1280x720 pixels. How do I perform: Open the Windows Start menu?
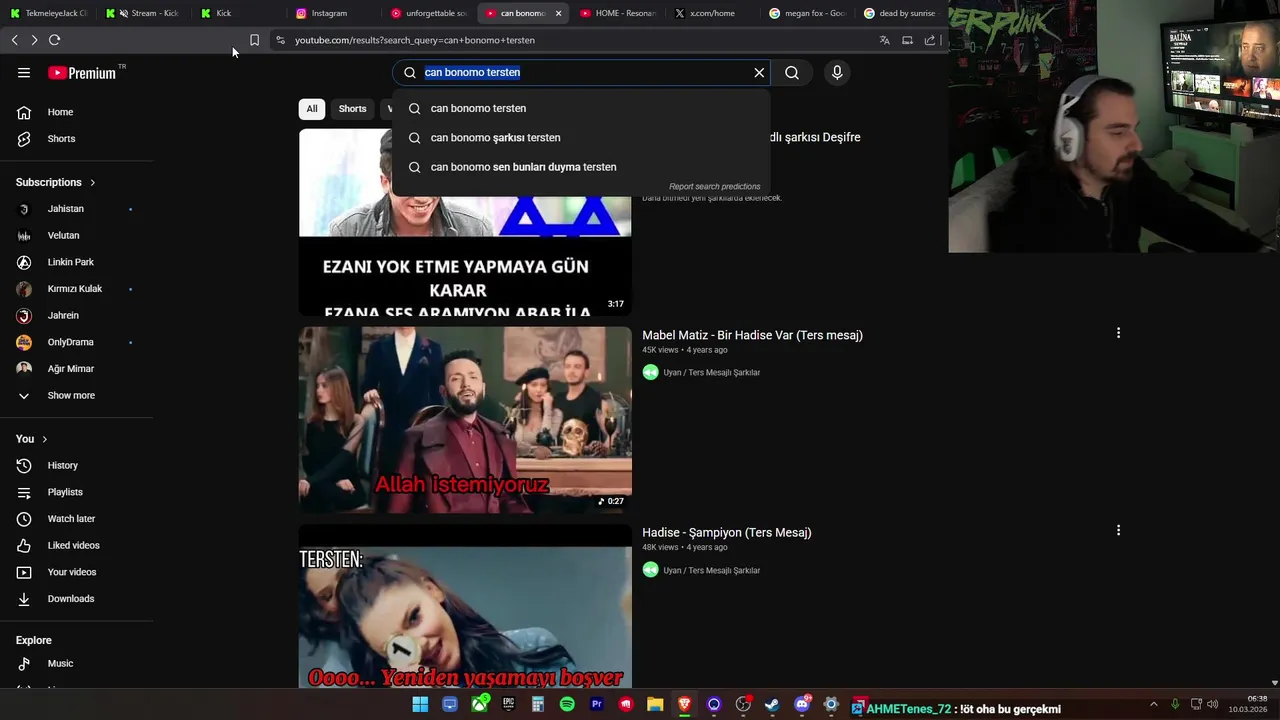[420, 705]
